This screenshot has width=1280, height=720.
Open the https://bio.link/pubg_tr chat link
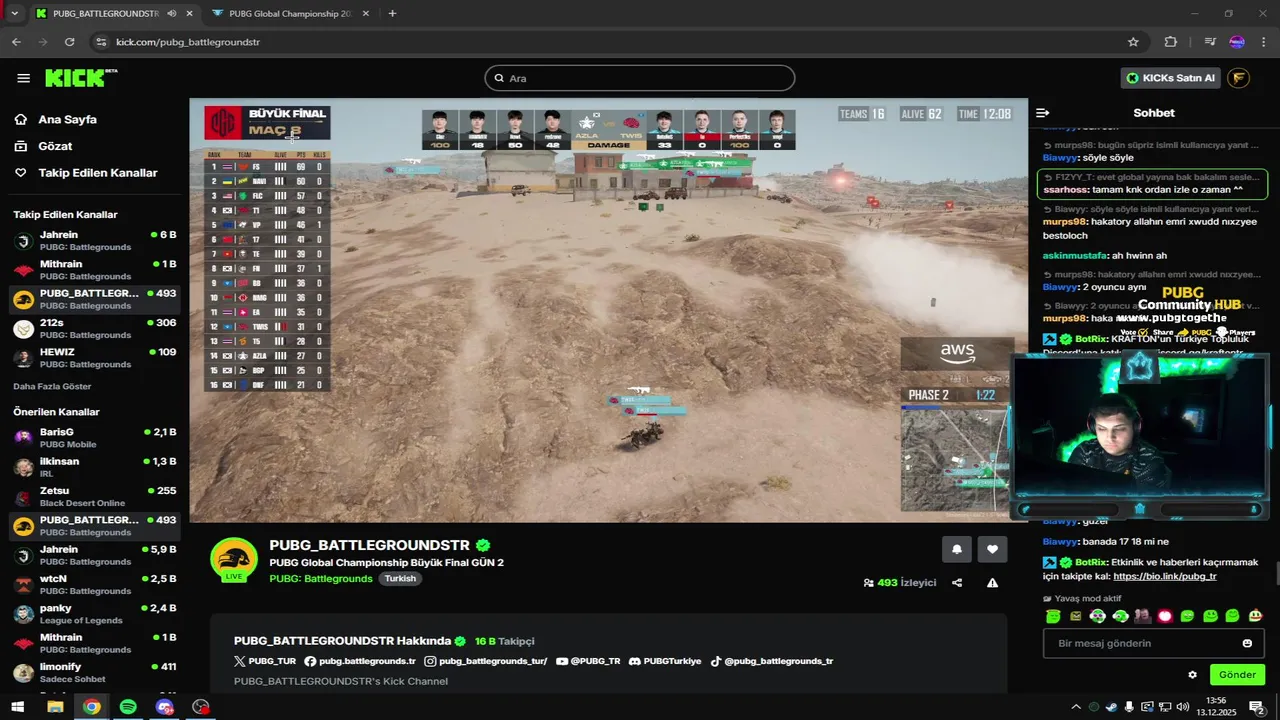[x=1165, y=576]
